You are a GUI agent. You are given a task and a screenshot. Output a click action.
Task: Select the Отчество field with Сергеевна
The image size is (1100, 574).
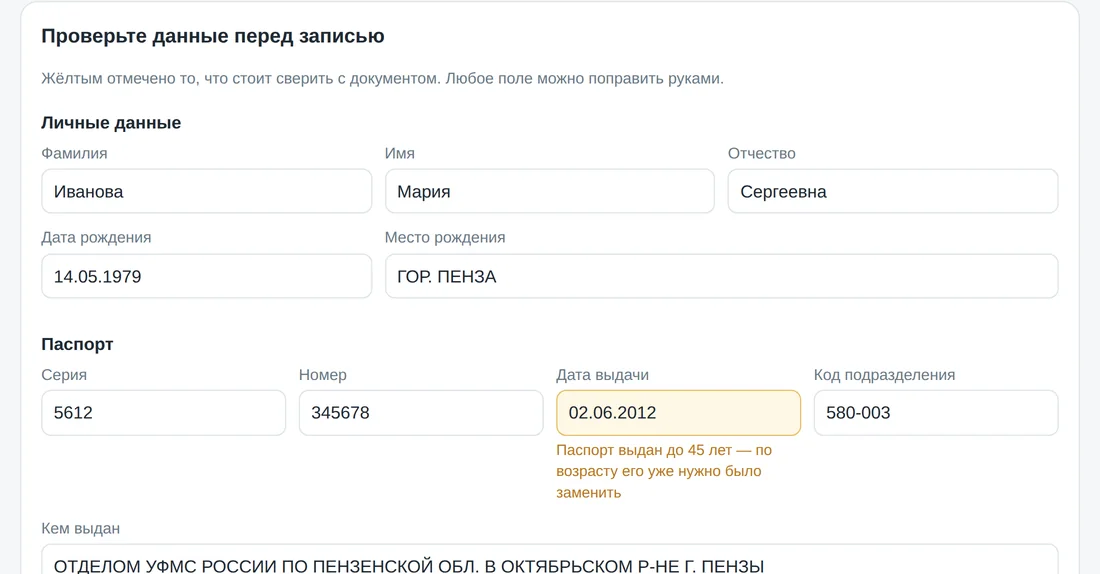pyautogui.click(x=892, y=191)
